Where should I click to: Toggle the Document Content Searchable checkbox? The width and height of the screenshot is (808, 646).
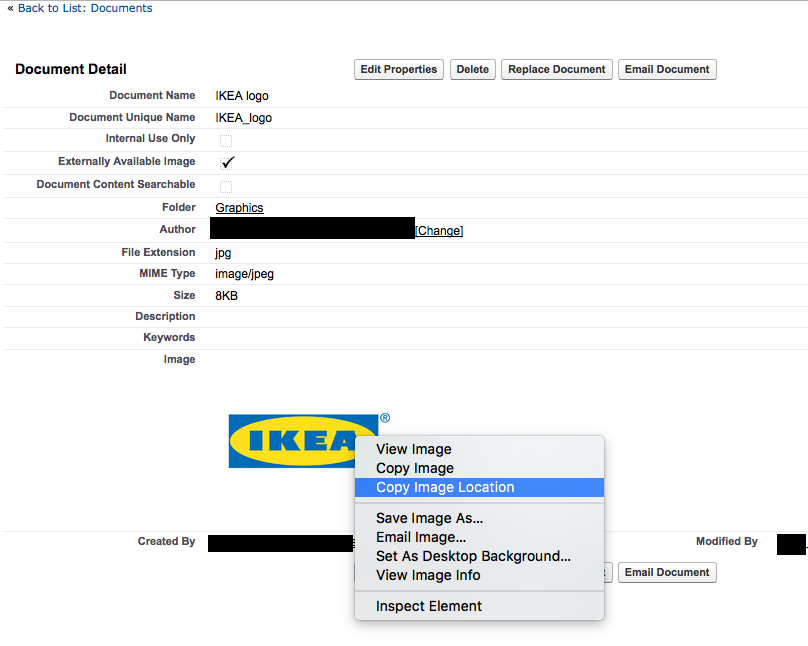coord(226,186)
